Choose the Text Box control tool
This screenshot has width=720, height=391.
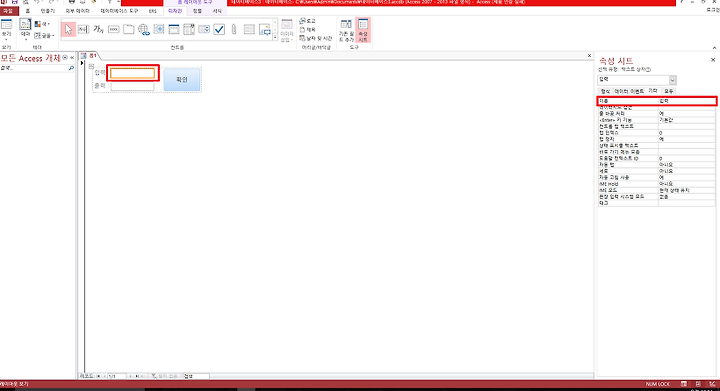coord(83,29)
